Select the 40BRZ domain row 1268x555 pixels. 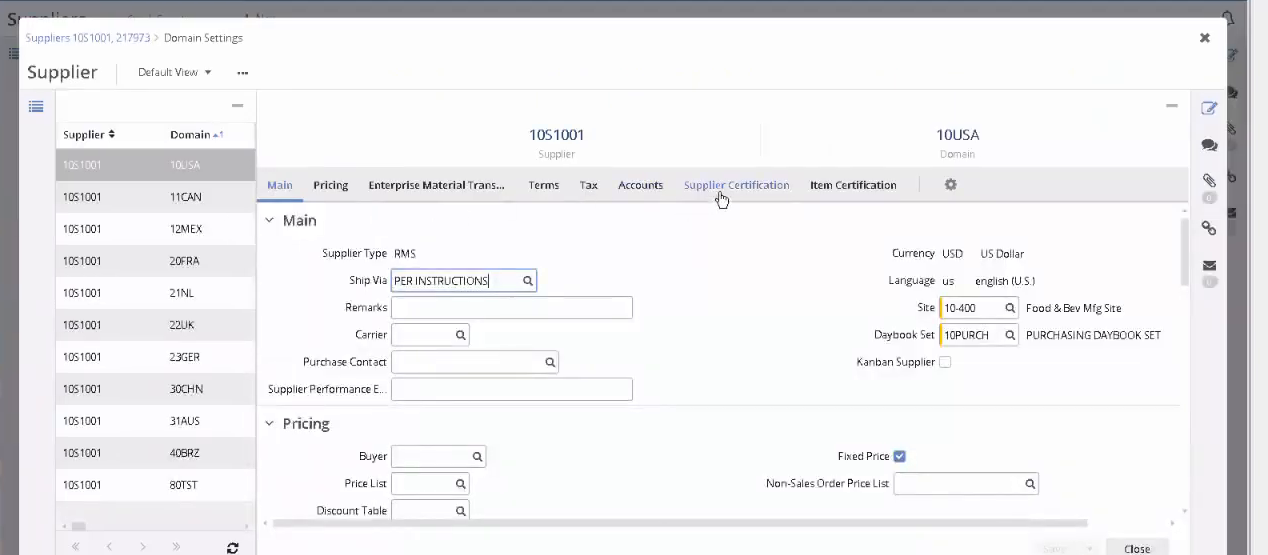point(155,453)
